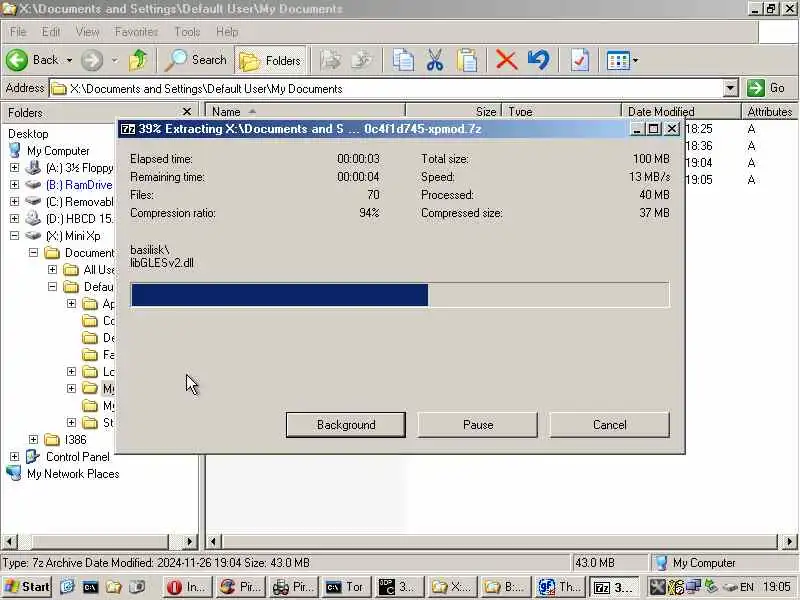Sort by the Size column header
Screen dimensions: 800x600
[454, 111]
